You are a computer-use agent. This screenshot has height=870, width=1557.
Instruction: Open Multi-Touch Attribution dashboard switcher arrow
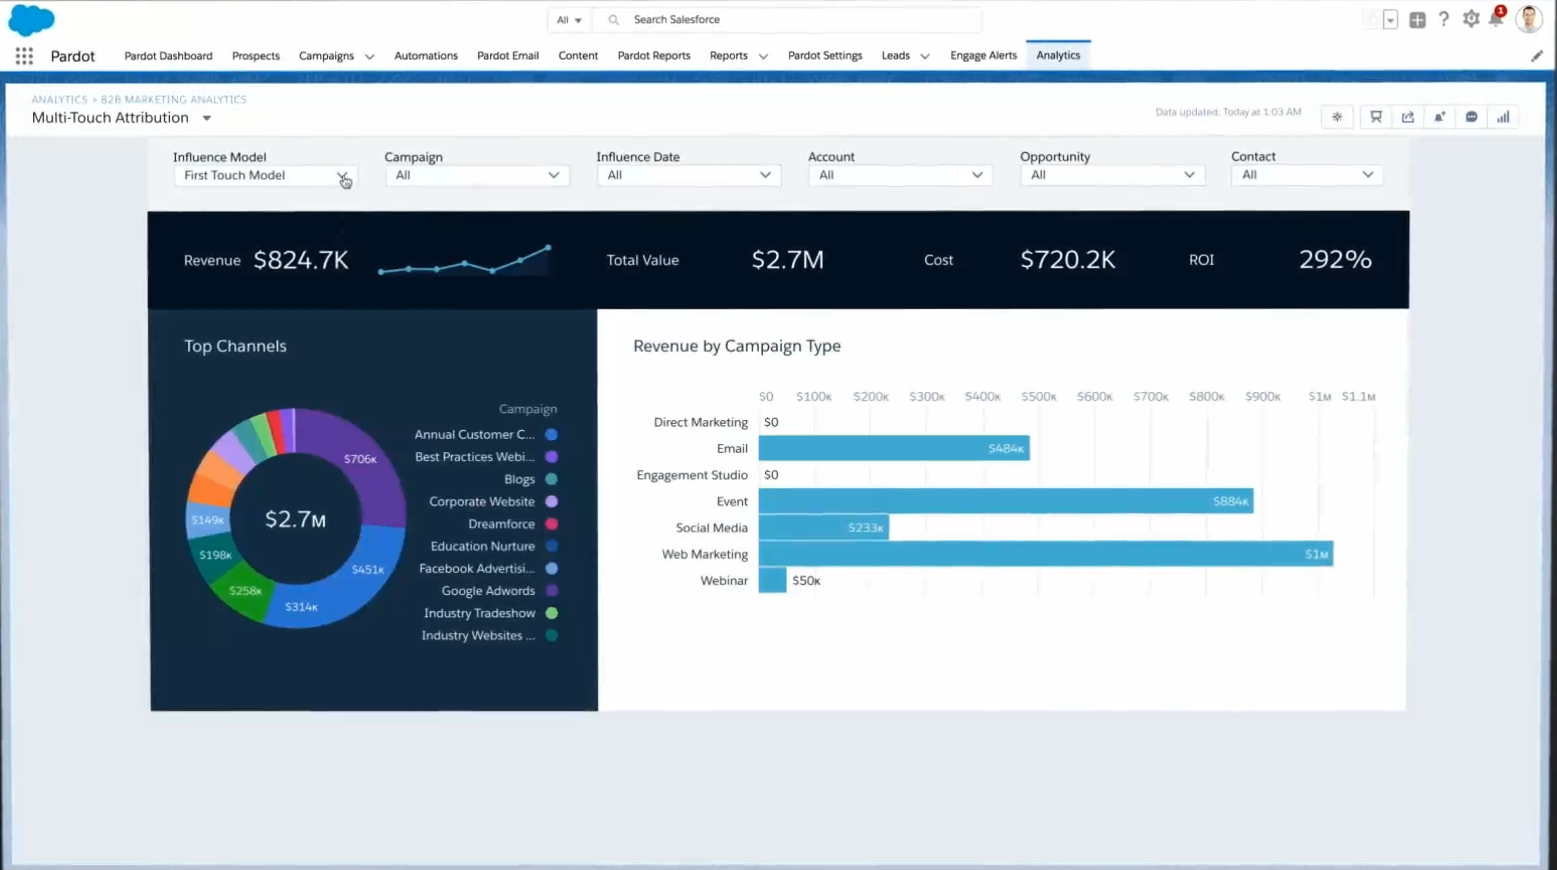coord(207,118)
